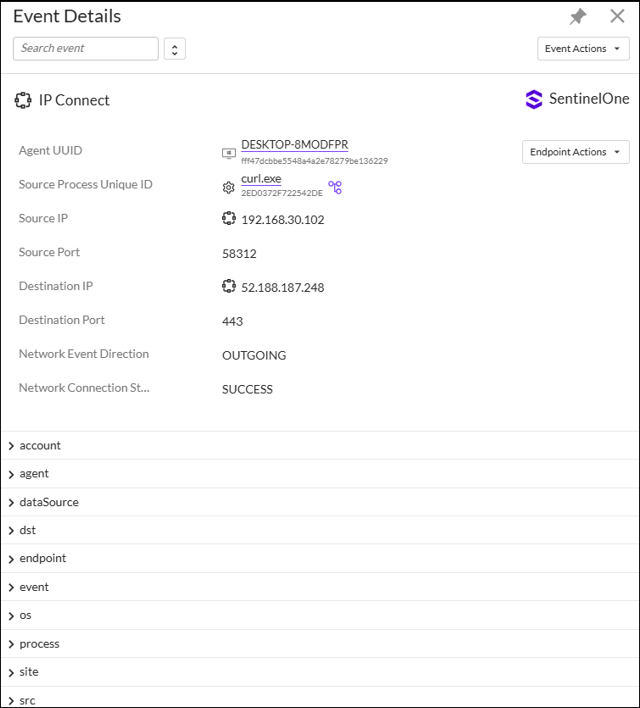Click the SentinelOne logo

pos(577,99)
